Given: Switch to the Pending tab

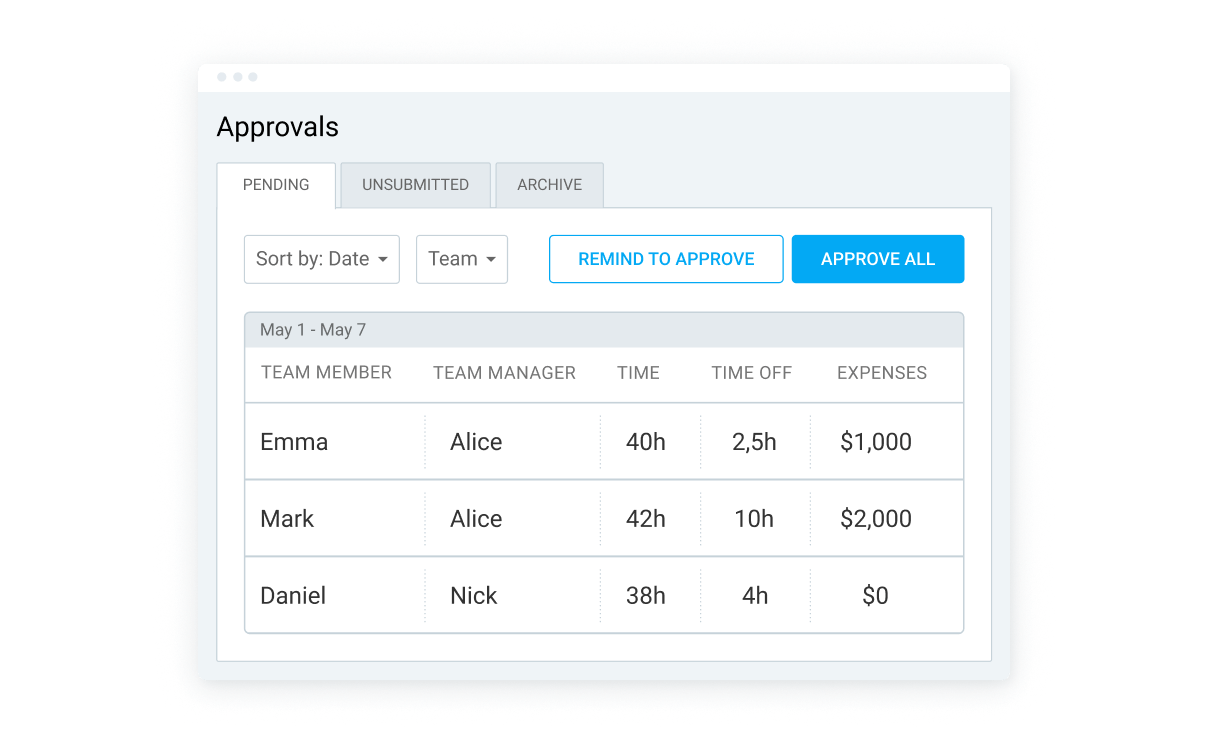Looking at the screenshot, I should [276, 185].
